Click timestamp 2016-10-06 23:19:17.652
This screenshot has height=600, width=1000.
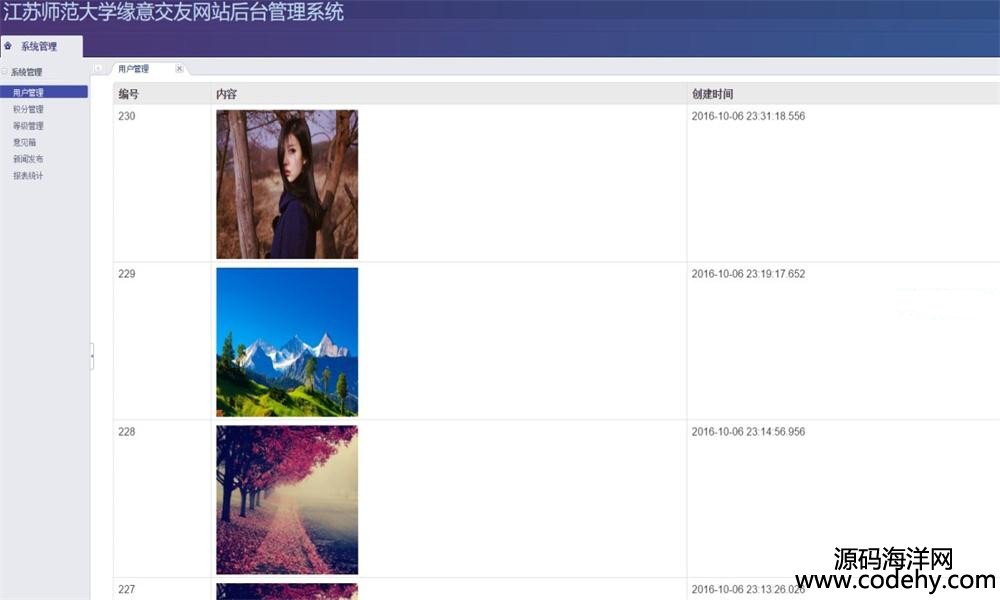click(x=748, y=274)
